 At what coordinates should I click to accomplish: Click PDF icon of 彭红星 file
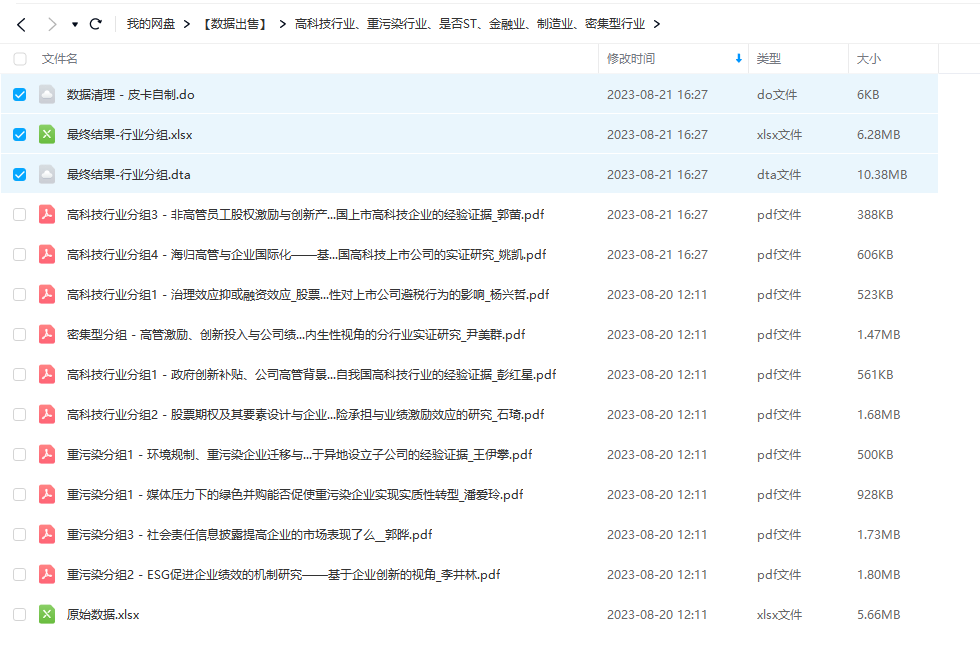click(x=47, y=374)
